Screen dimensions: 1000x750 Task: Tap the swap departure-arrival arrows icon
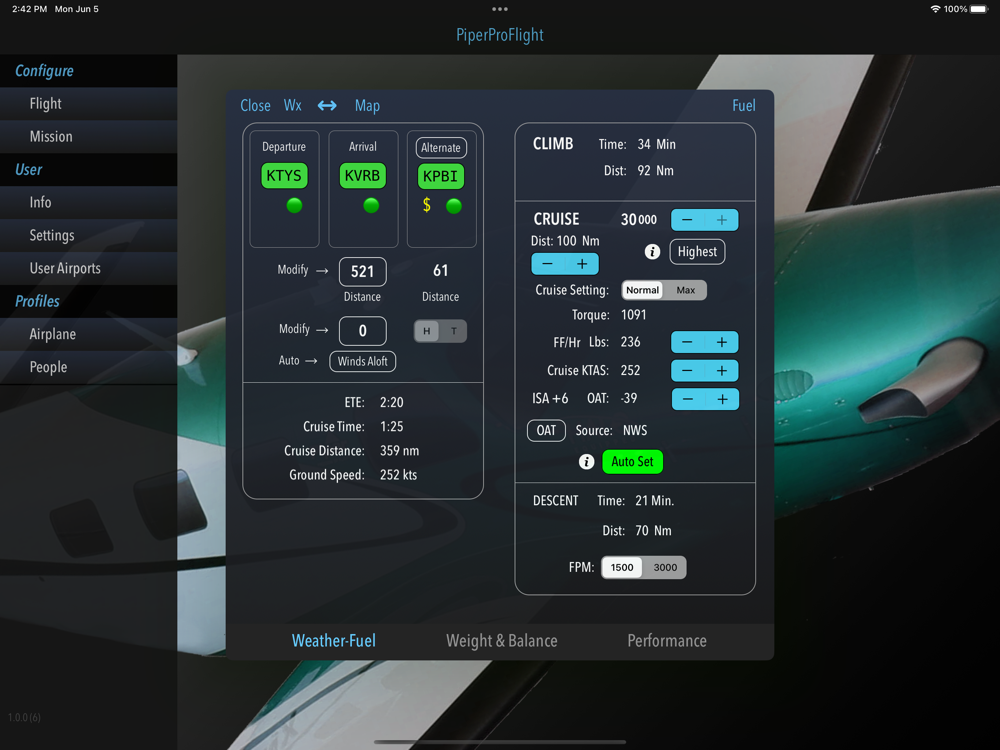click(327, 105)
